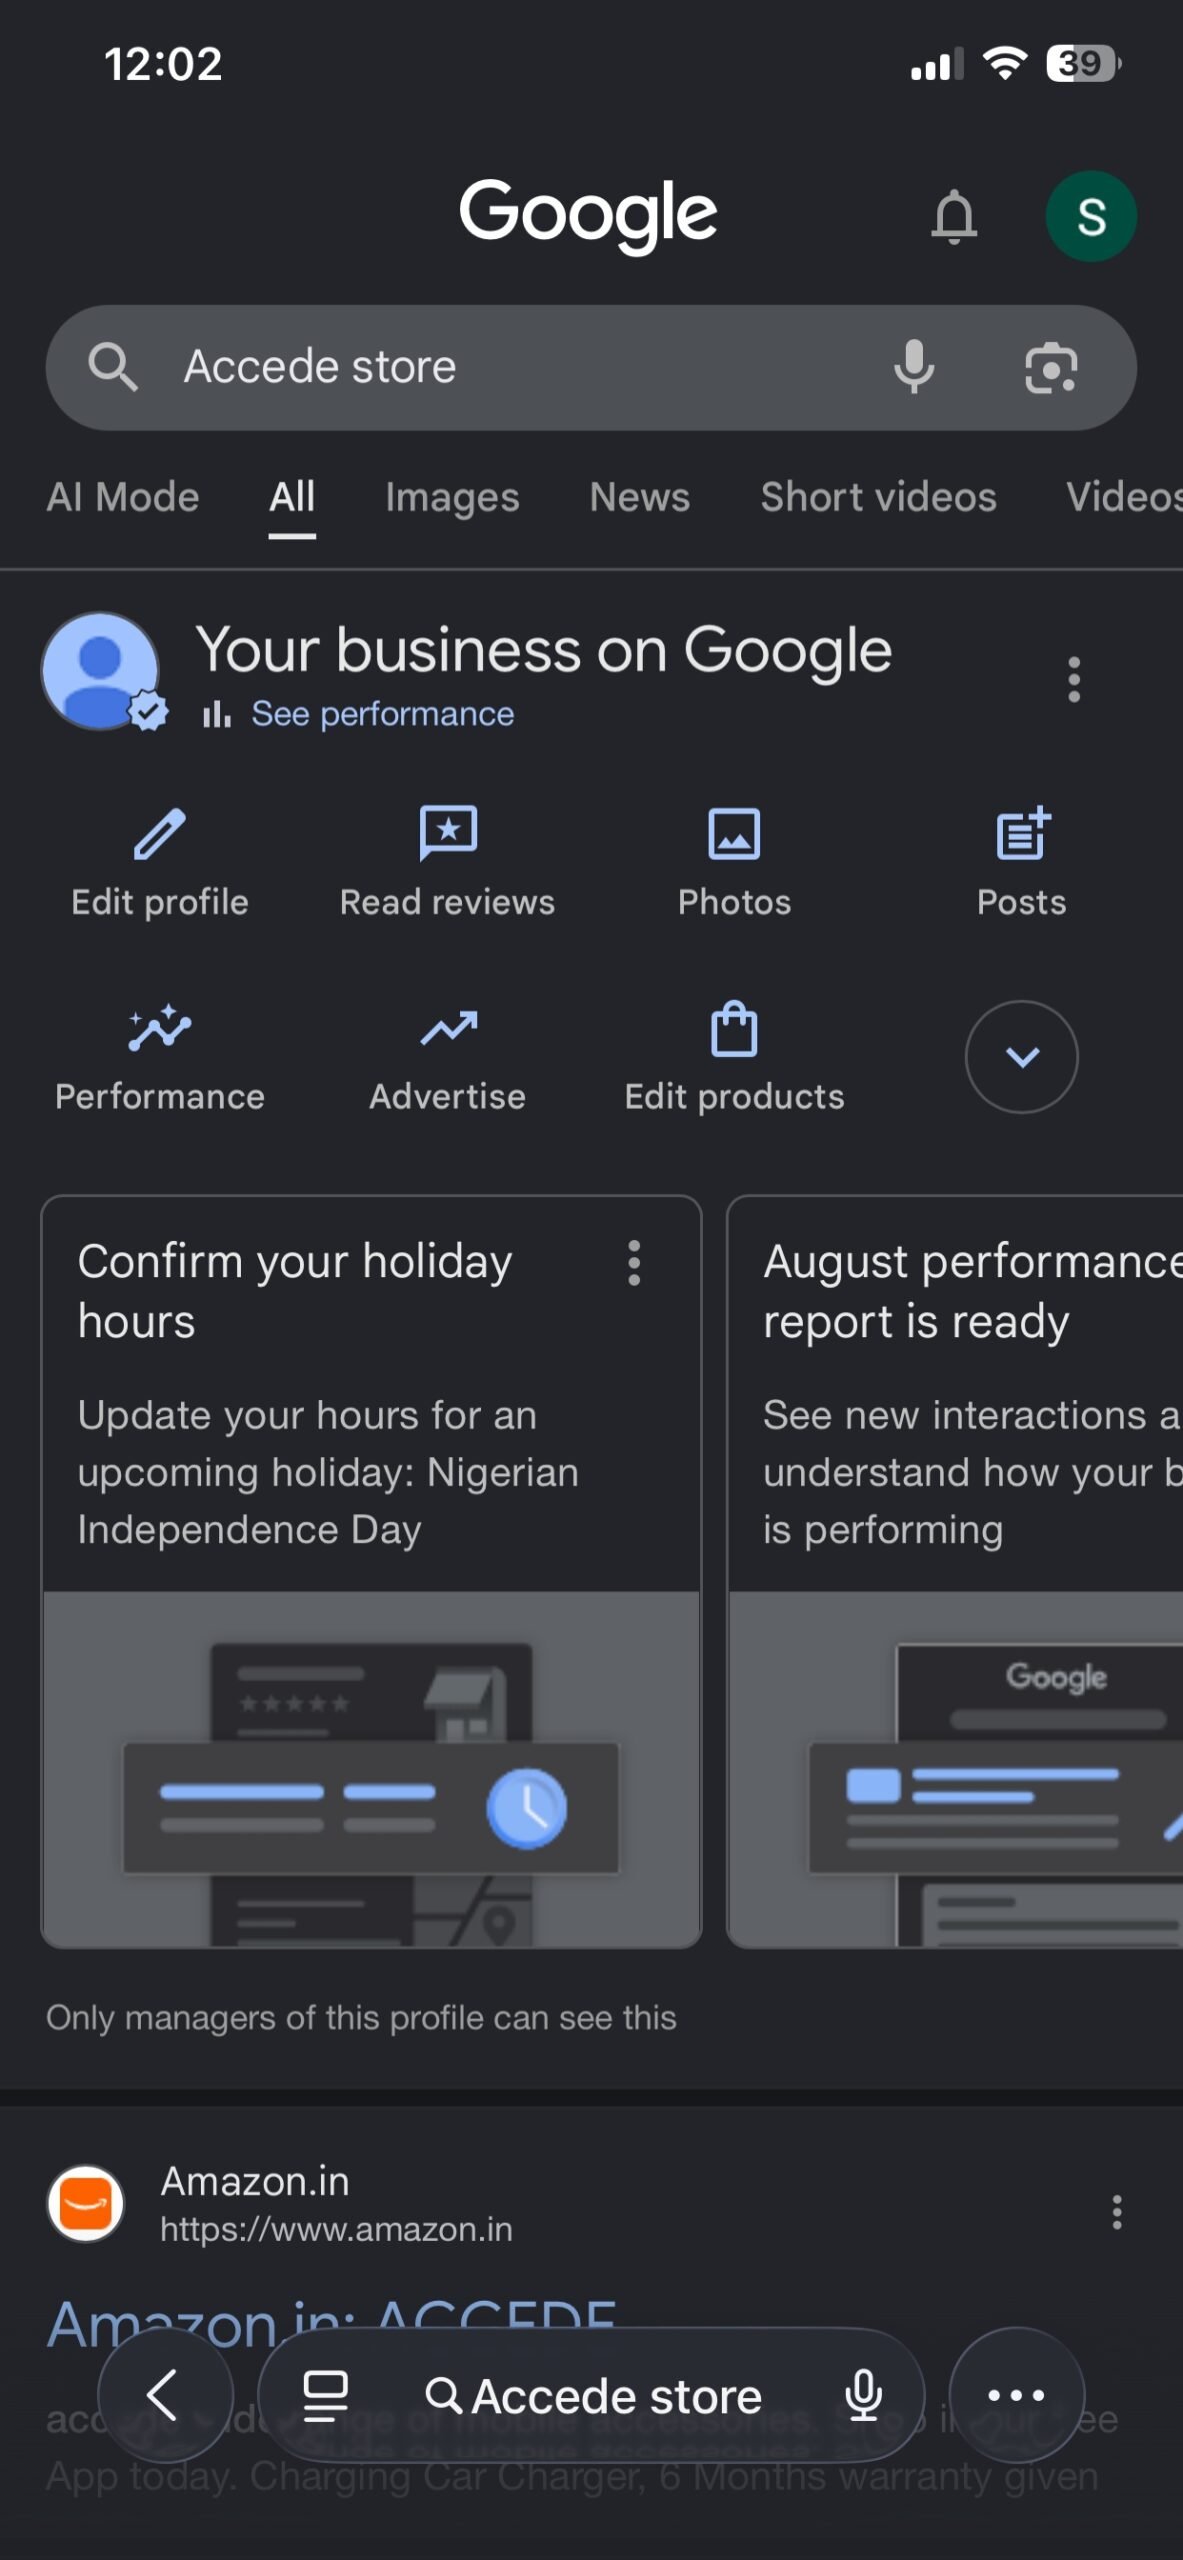Click the Your business on Google heading
Image resolution: width=1183 pixels, height=2560 pixels.
coord(544,650)
